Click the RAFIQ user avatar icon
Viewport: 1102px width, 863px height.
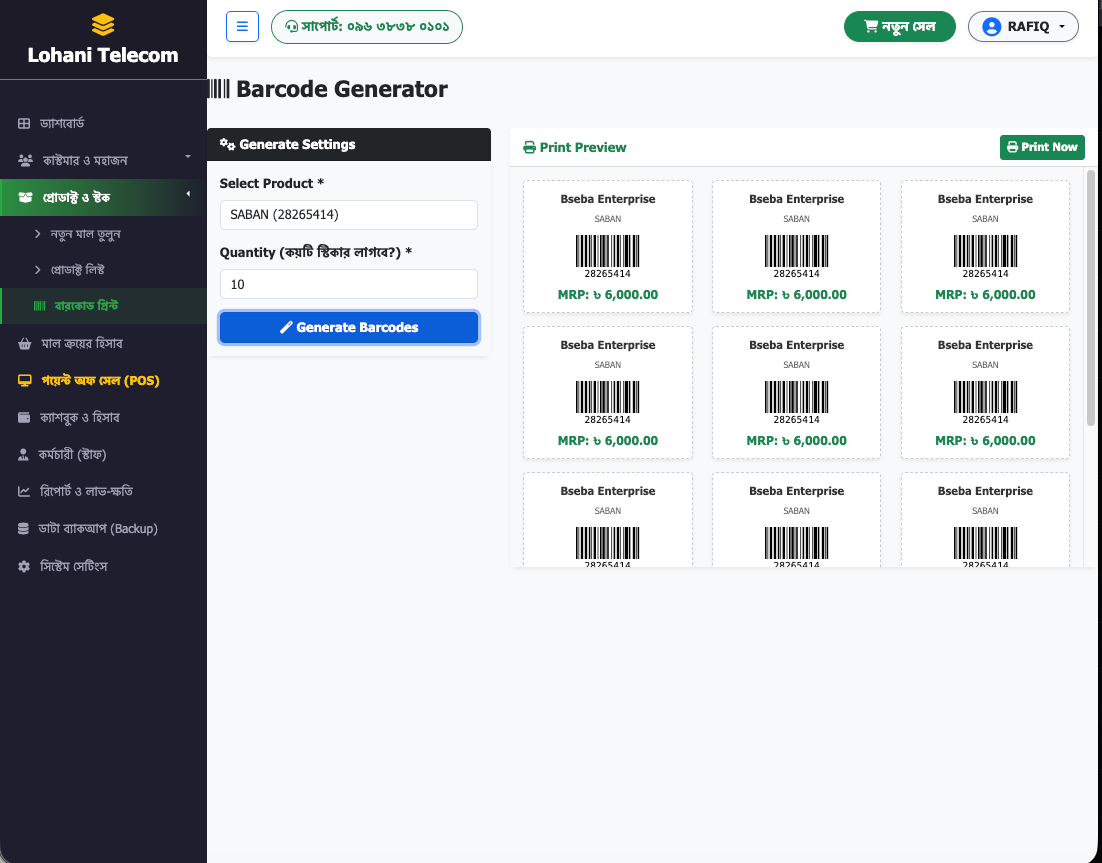pos(992,27)
